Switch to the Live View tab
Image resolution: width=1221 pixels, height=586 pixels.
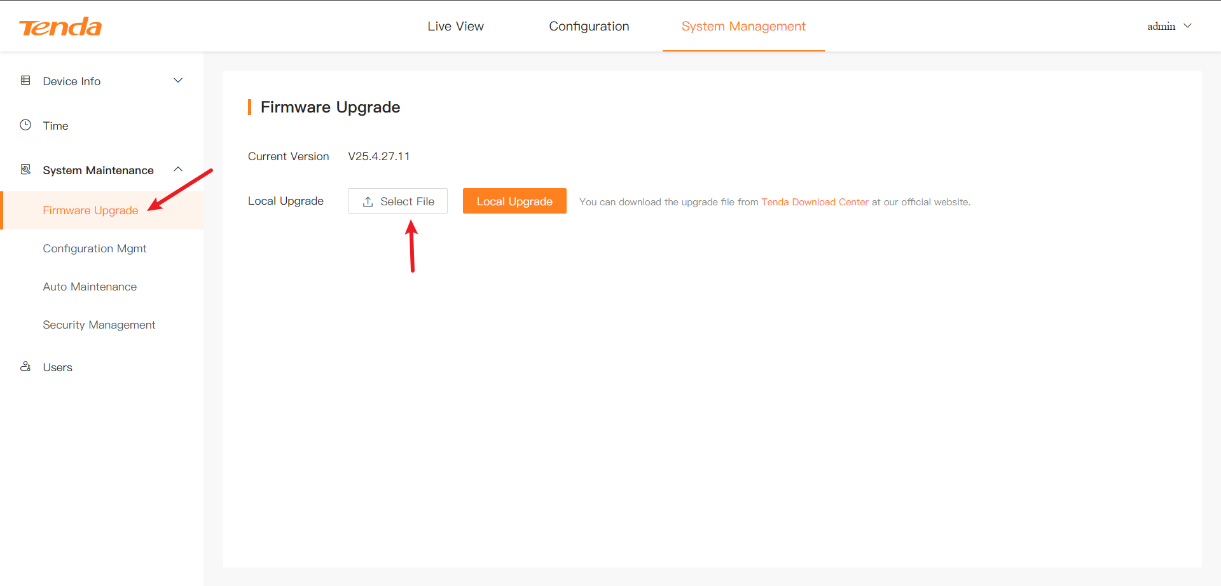(x=455, y=26)
